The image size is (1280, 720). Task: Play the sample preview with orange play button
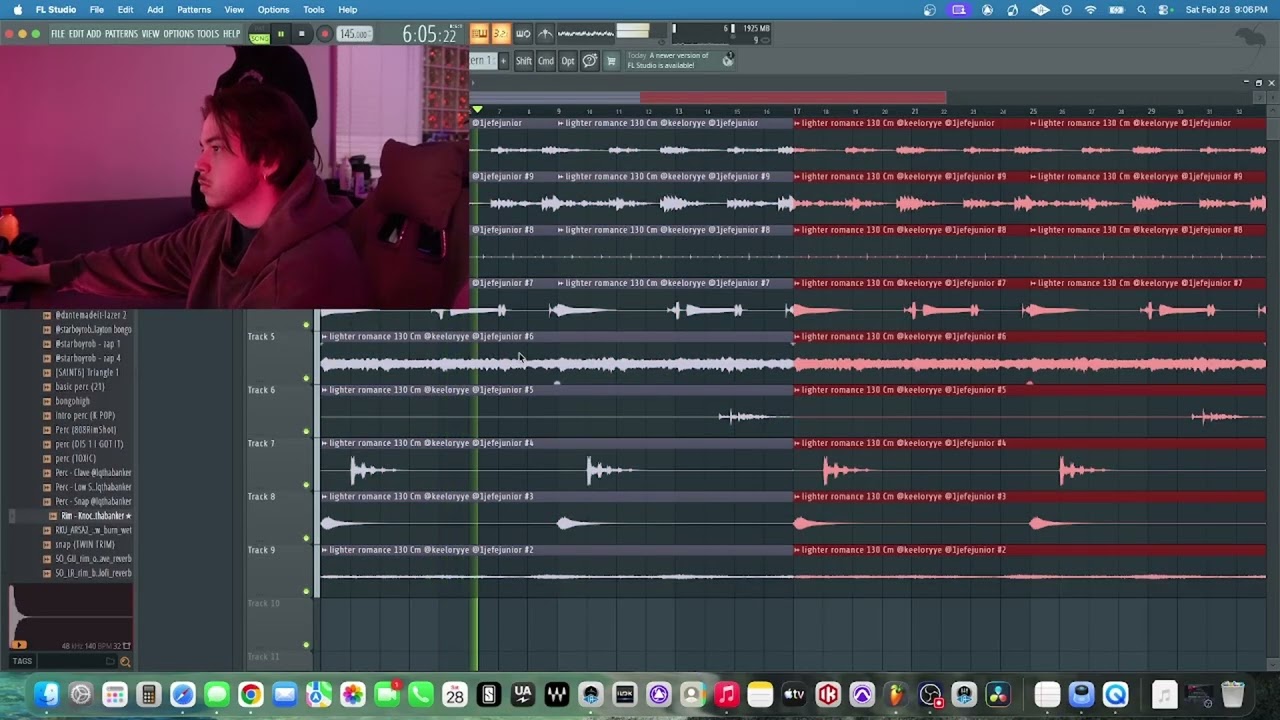click(19, 645)
